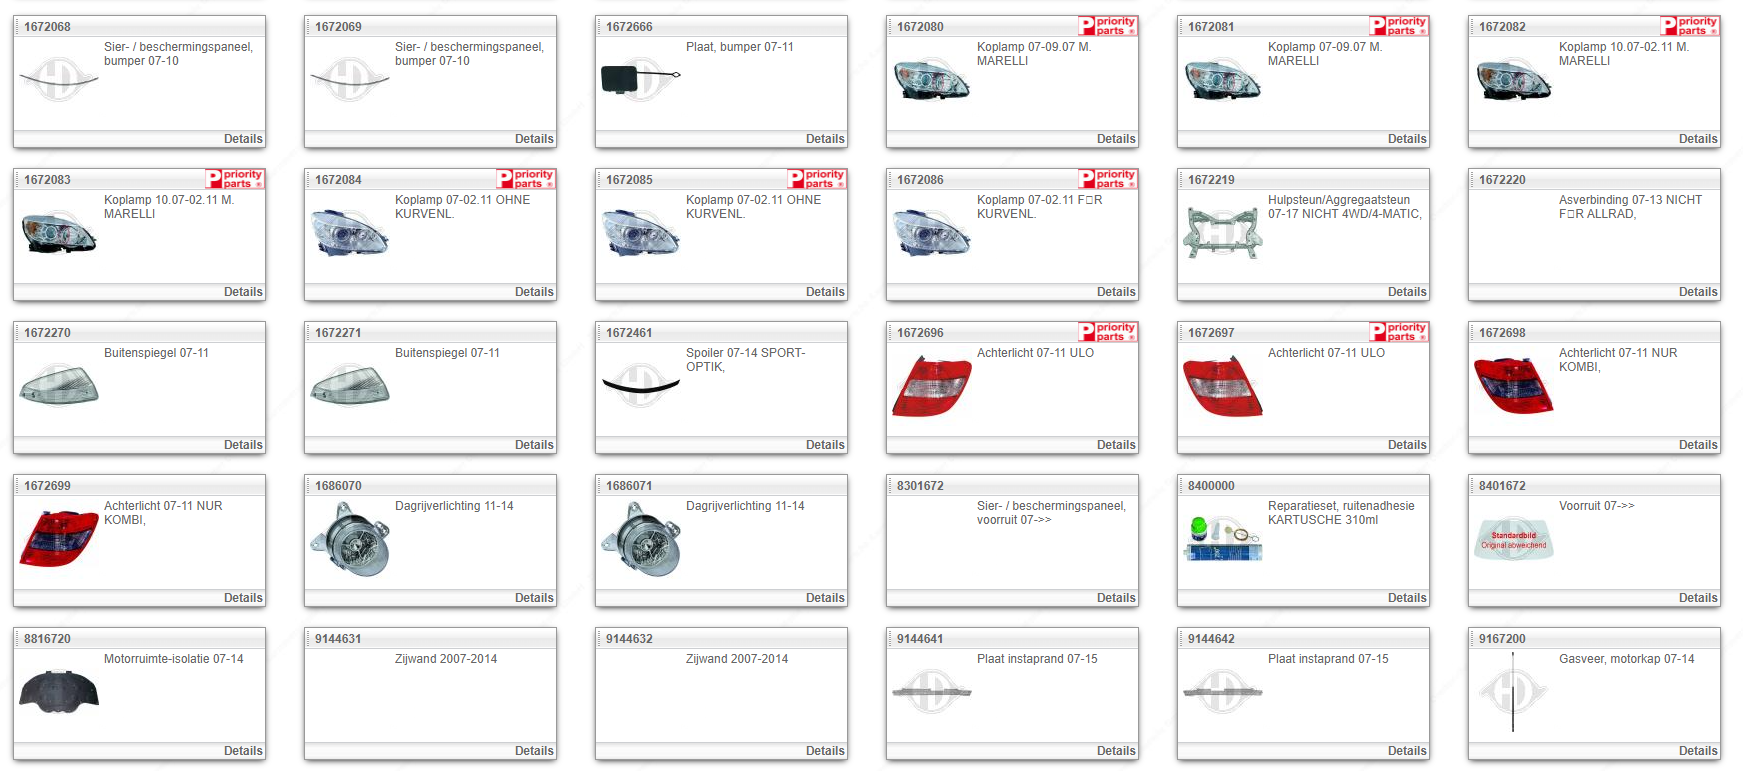This screenshot has height=771, width=1743.
Task: Open Details for Plaat instaprand 9144642
Action: coord(1407,751)
